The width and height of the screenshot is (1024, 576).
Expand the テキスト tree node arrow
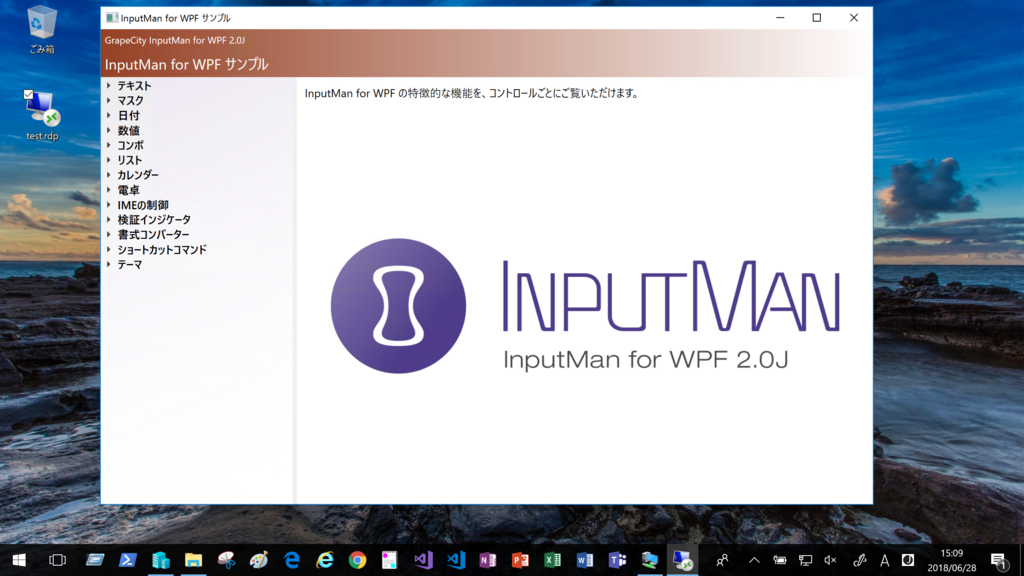tap(109, 86)
